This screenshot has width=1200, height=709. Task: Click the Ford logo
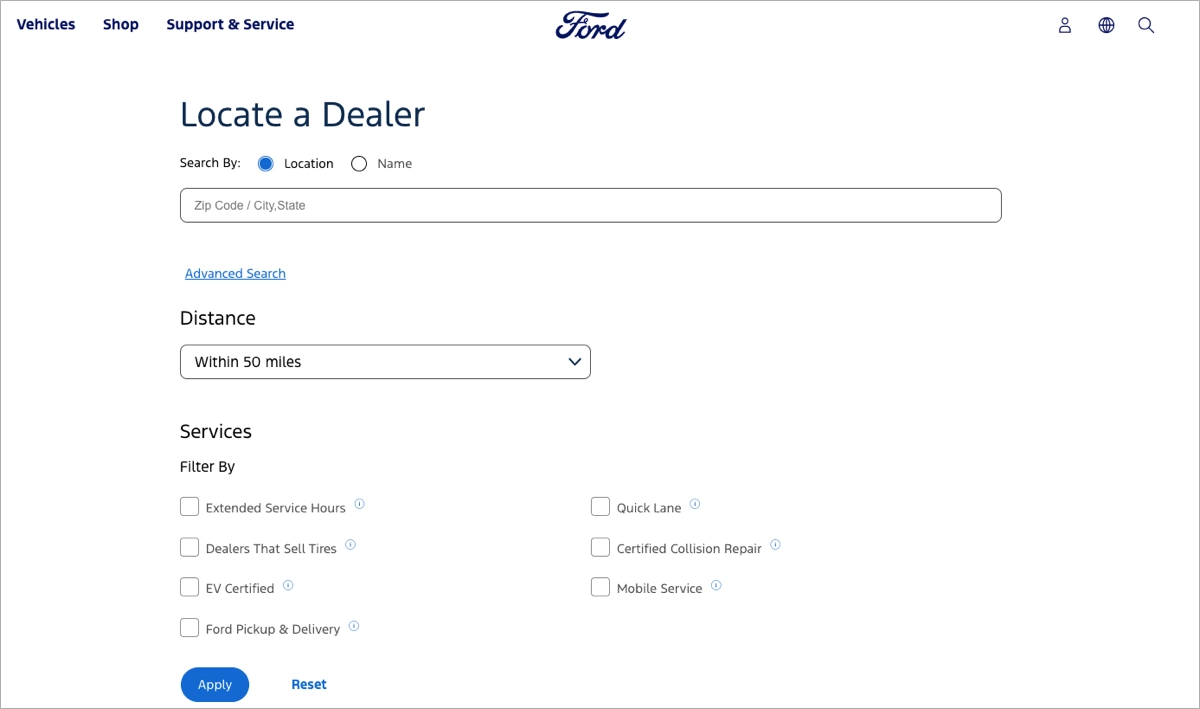click(590, 25)
